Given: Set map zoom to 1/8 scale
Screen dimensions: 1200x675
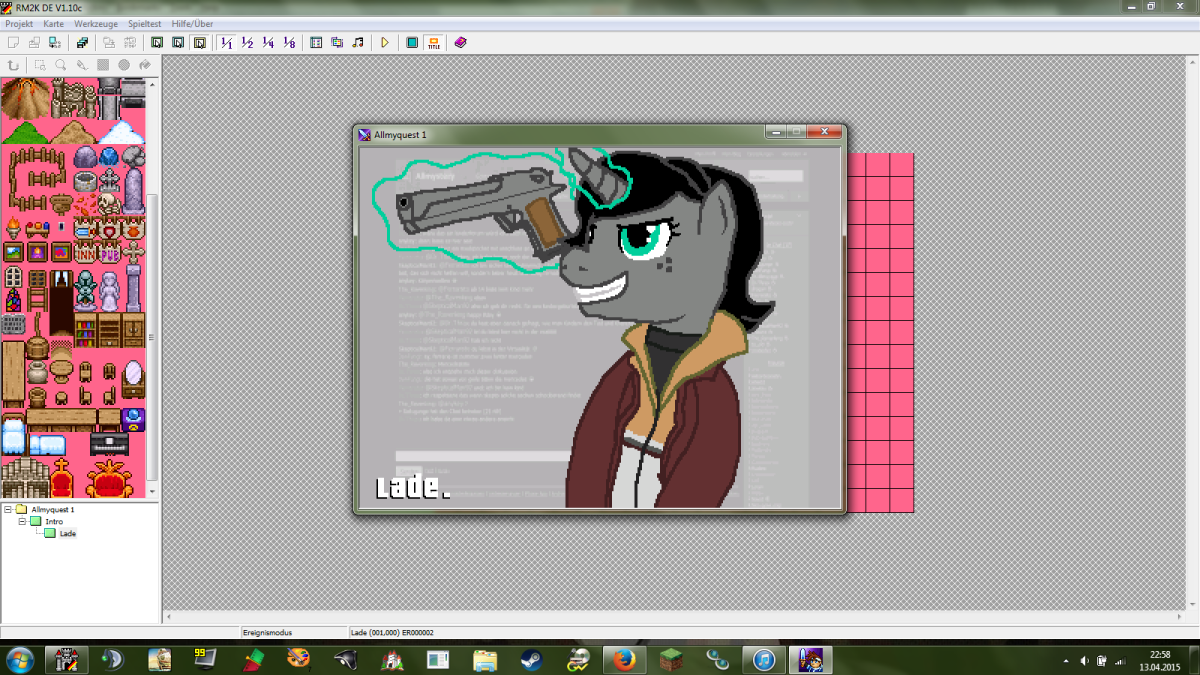Looking at the screenshot, I should pyautogui.click(x=289, y=43).
